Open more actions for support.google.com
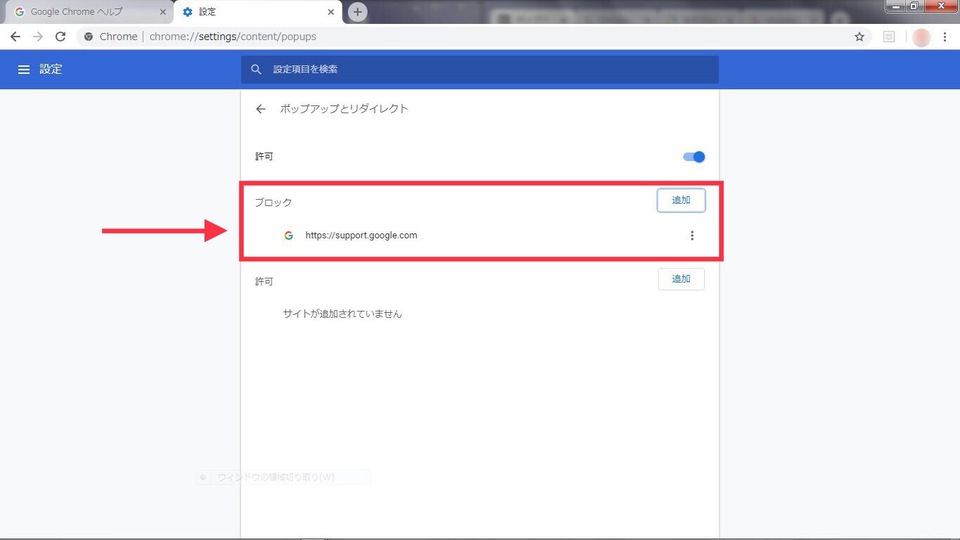 pos(692,235)
